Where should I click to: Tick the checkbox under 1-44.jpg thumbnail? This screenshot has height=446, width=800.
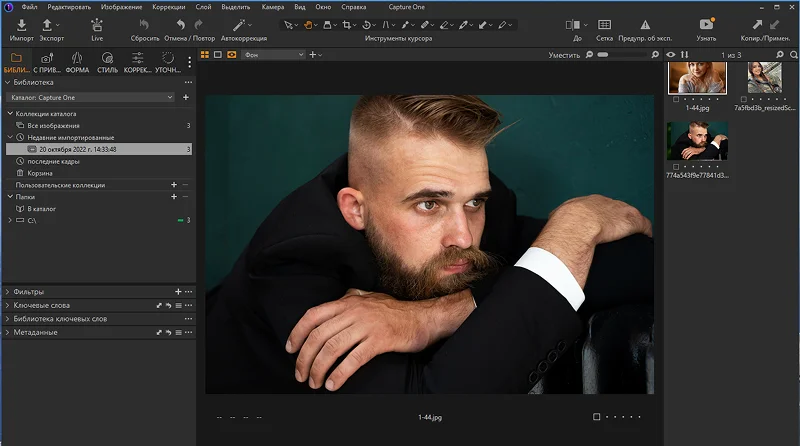[677, 99]
